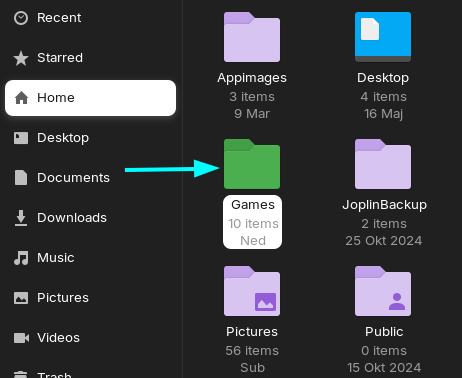Click the 'Public' folder name label
Image resolution: width=462 pixels, height=378 pixels.
(x=384, y=332)
